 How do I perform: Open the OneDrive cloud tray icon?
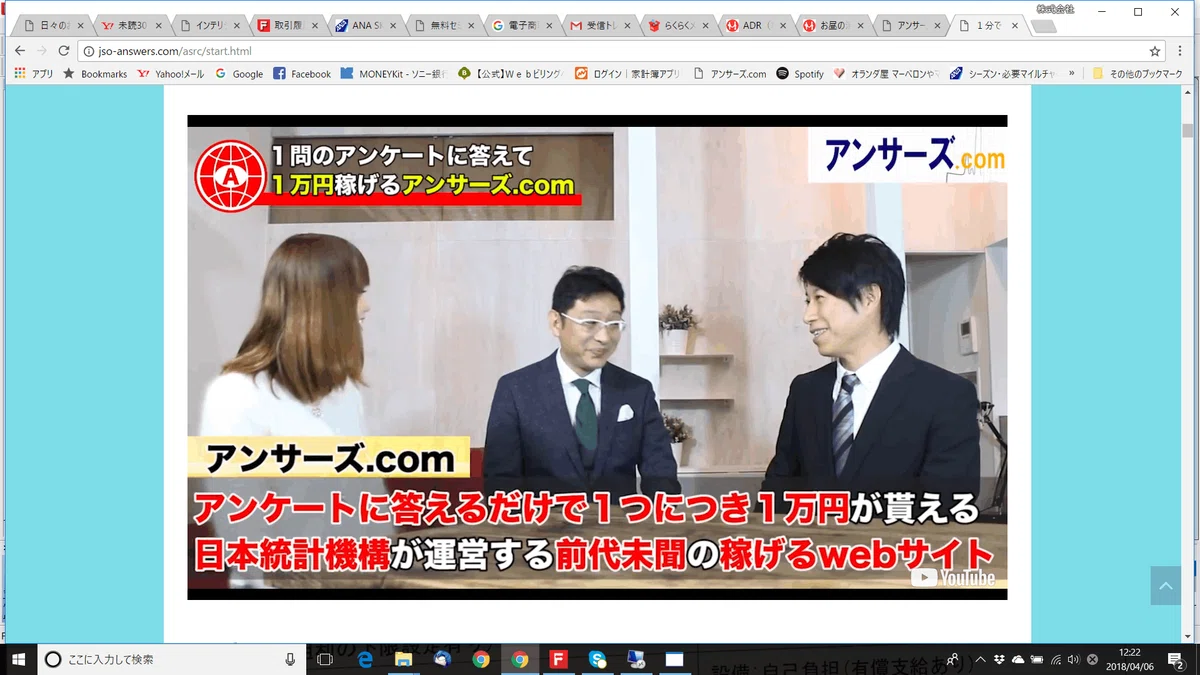[x=1018, y=659]
